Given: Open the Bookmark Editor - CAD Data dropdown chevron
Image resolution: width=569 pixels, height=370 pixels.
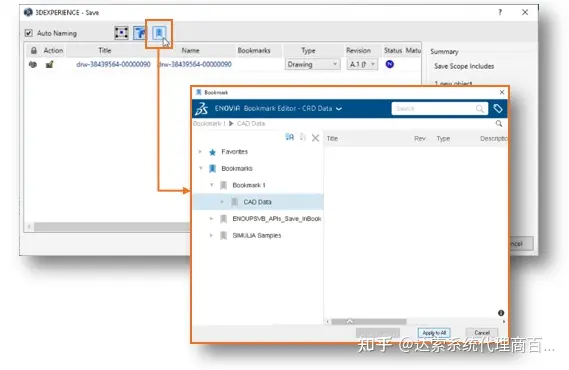Looking at the screenshot, I should click(339, 108).
